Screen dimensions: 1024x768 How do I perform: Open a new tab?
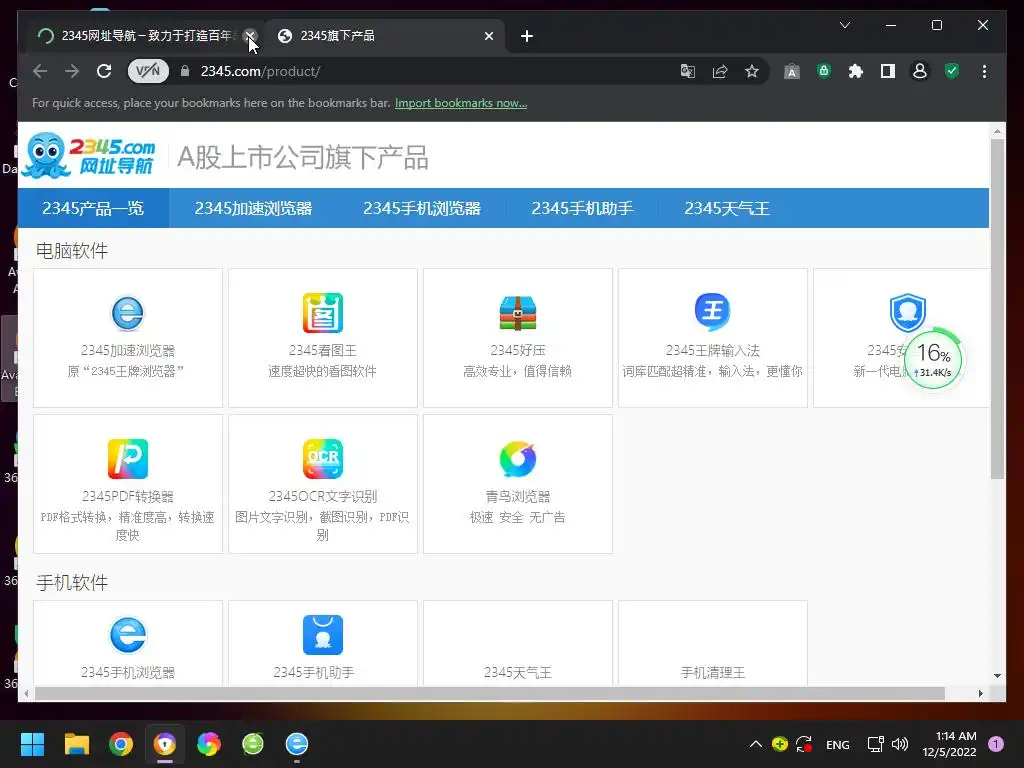point(527,36)
